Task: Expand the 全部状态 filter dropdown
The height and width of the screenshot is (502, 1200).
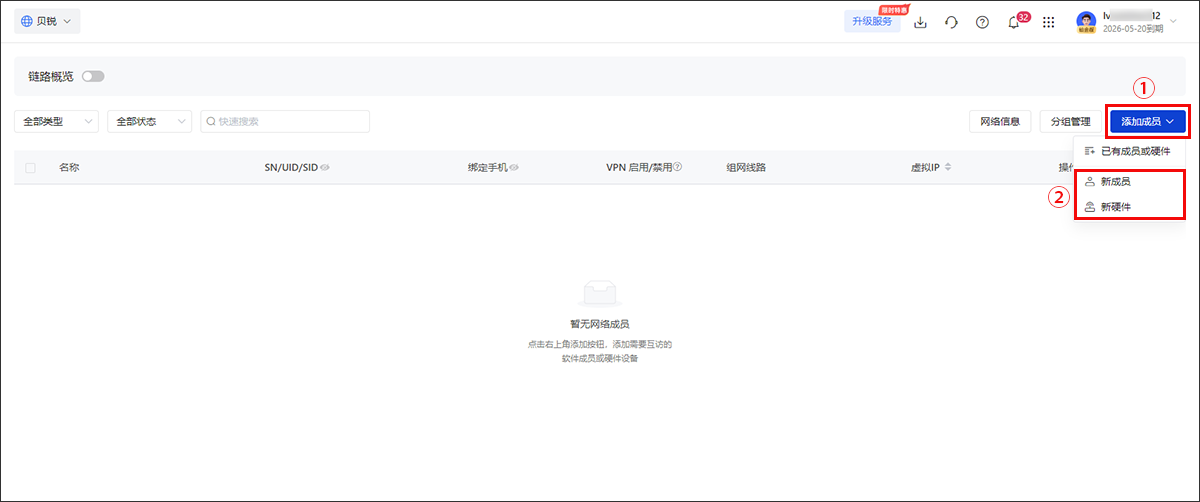Action: click(x=149, y=121)
